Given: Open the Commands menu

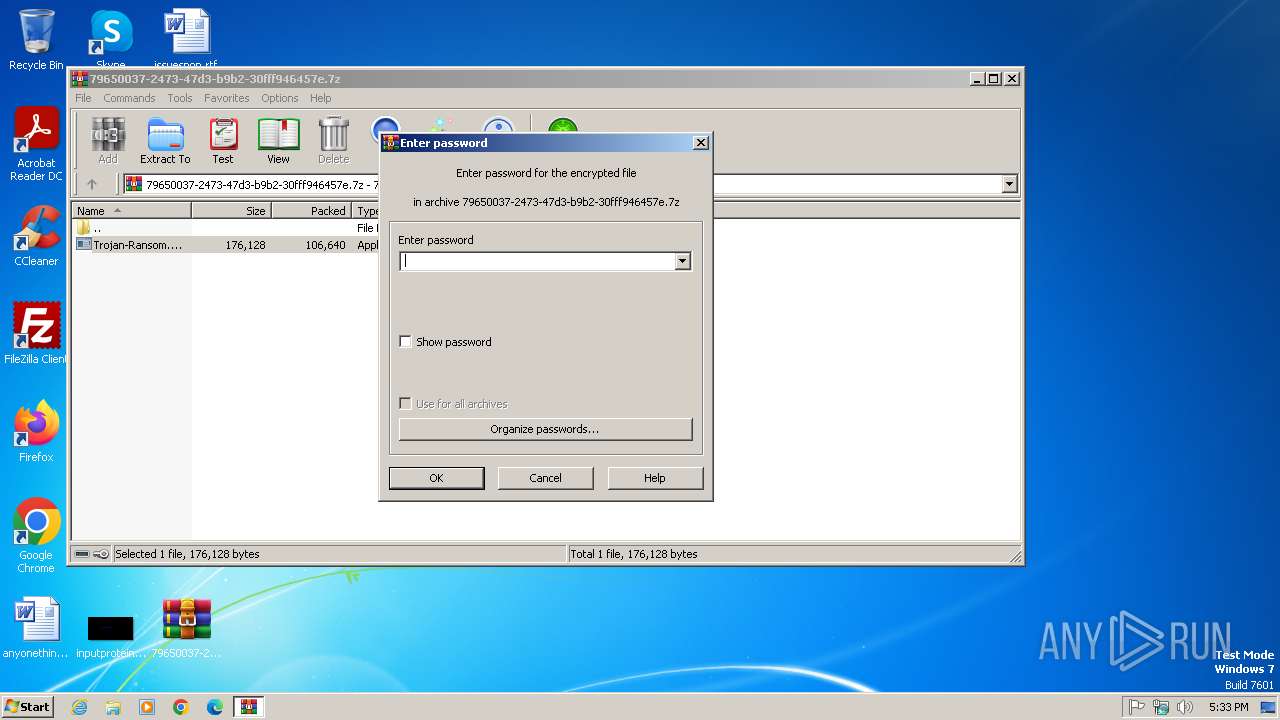Looking at the screenshot, I should pos(129,98).
